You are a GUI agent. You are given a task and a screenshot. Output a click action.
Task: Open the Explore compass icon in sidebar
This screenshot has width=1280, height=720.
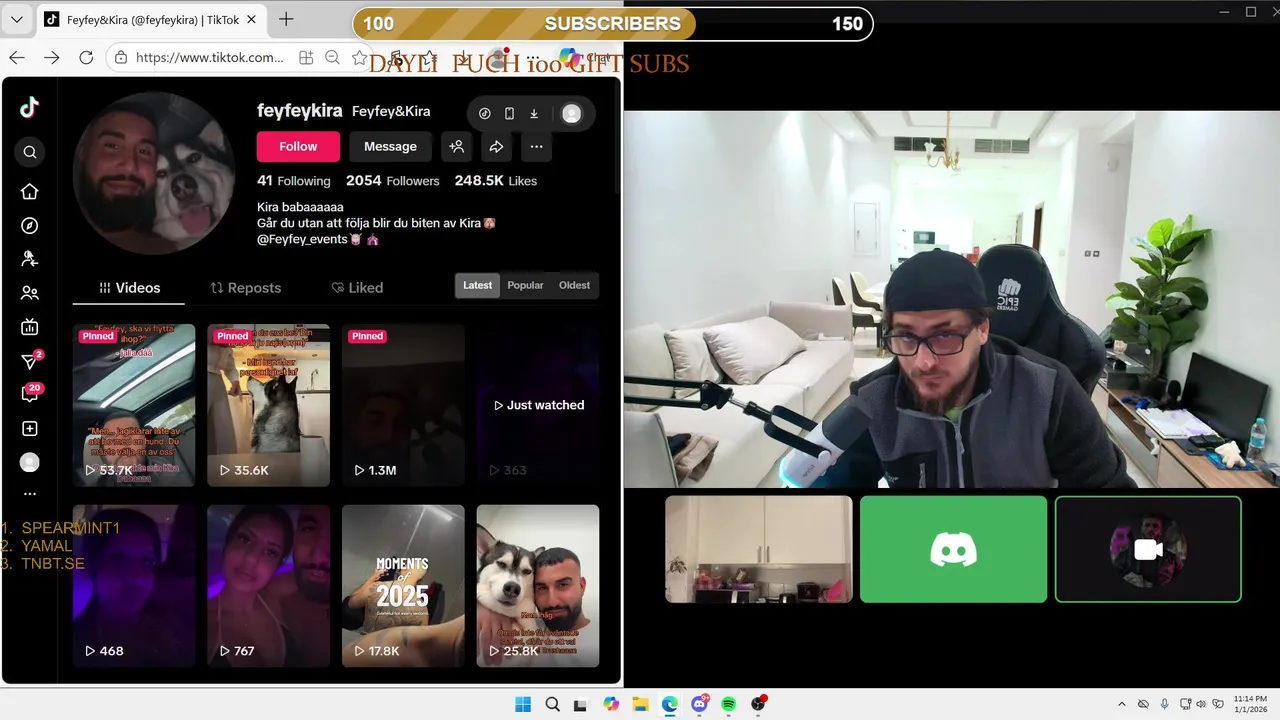coord(30,226)
